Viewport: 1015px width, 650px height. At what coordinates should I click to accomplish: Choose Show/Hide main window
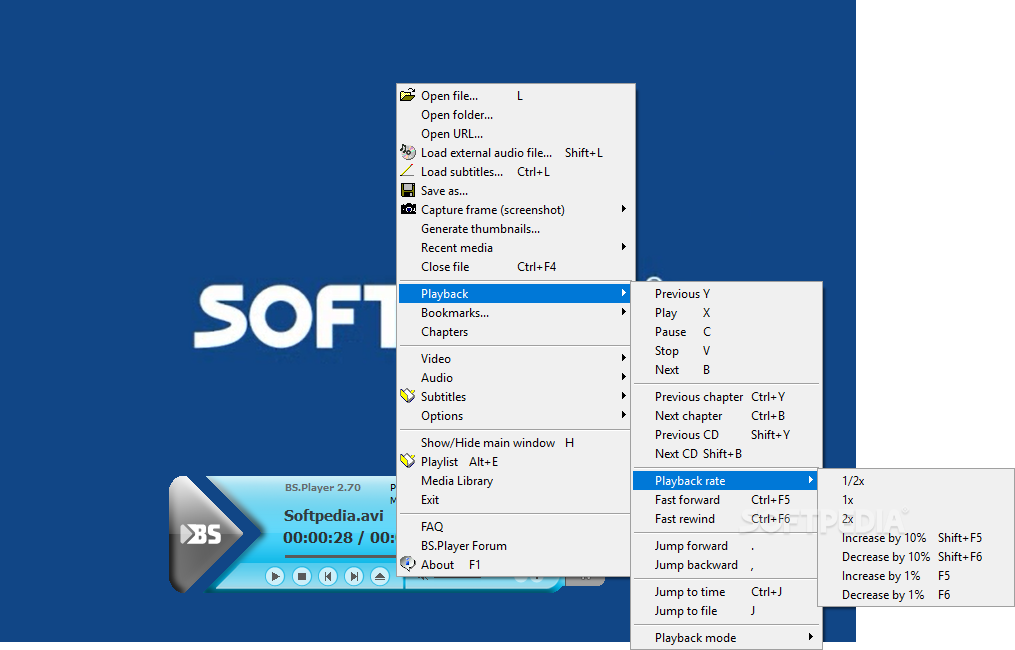(515, 443)
